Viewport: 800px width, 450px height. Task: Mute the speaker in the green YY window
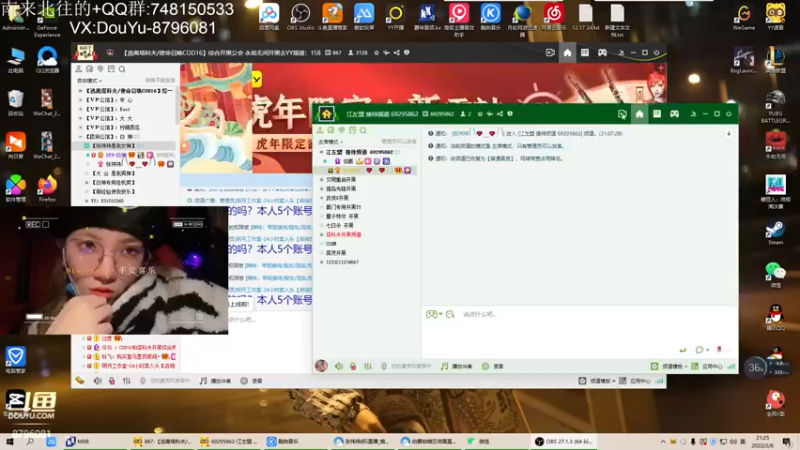(x=339, y=366)
